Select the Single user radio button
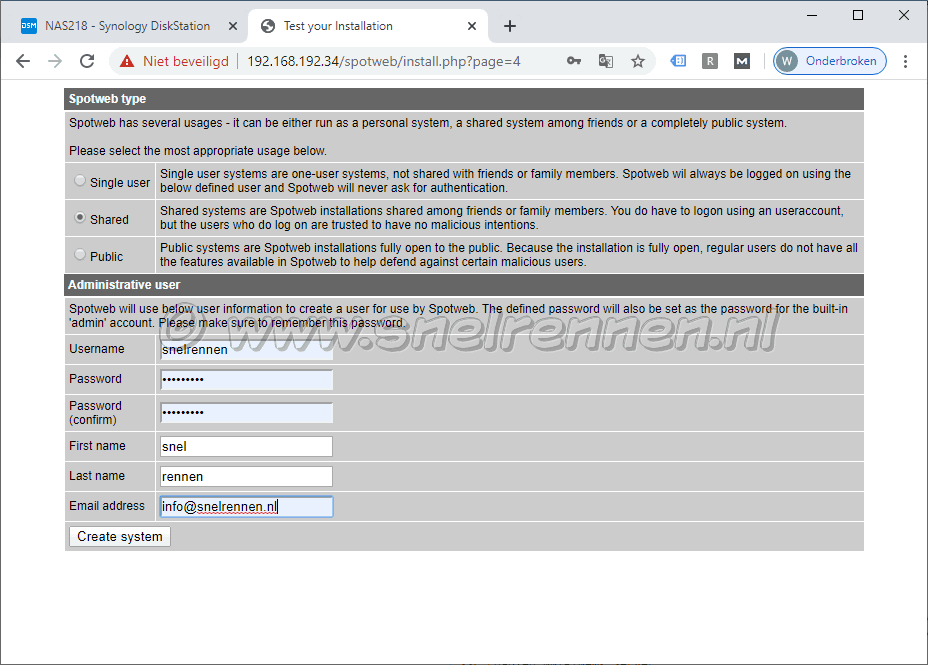 (x=80, y=180)
